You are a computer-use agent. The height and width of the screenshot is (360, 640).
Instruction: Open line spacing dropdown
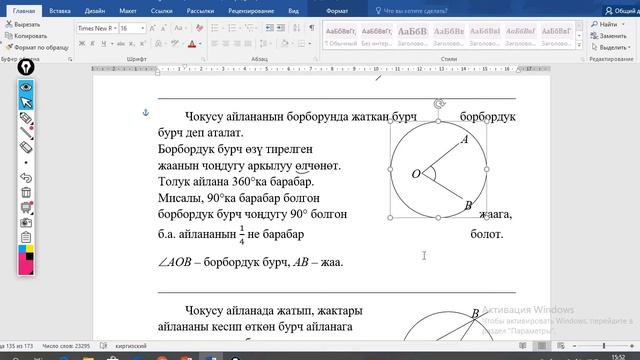(266, 43)
